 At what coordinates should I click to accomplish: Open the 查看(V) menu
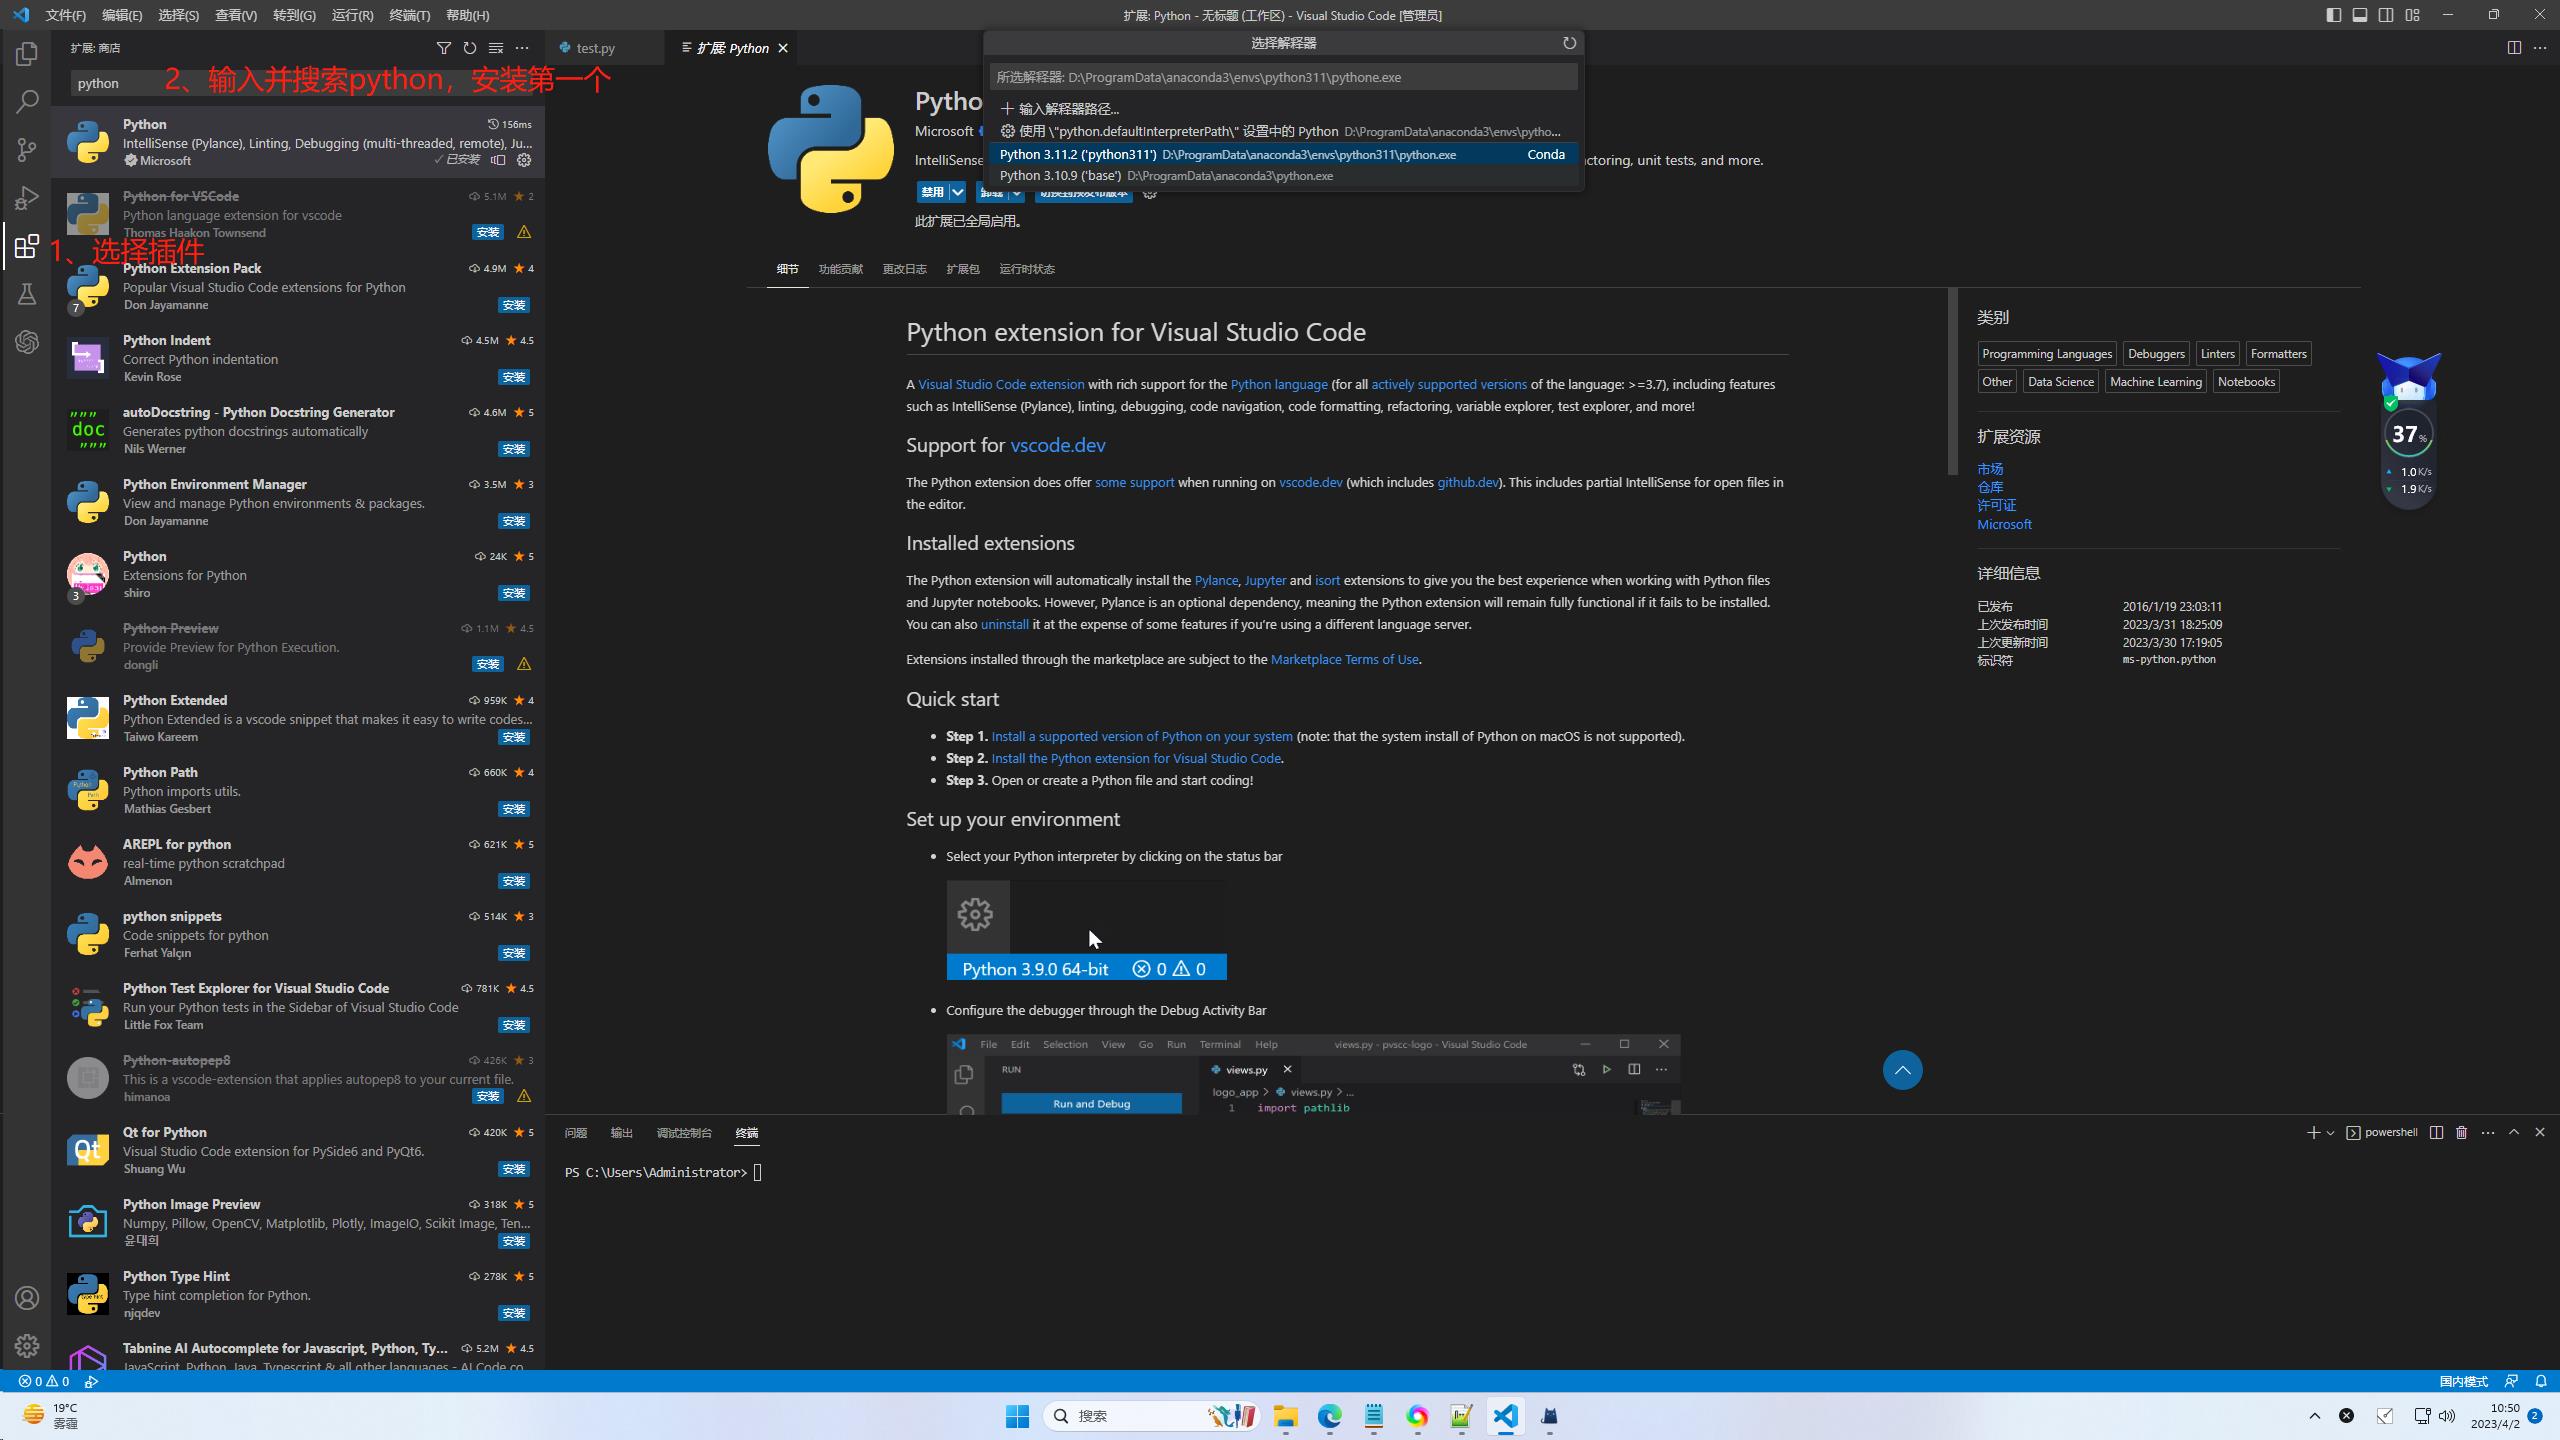pyautogui.click(x=236, y=15)
